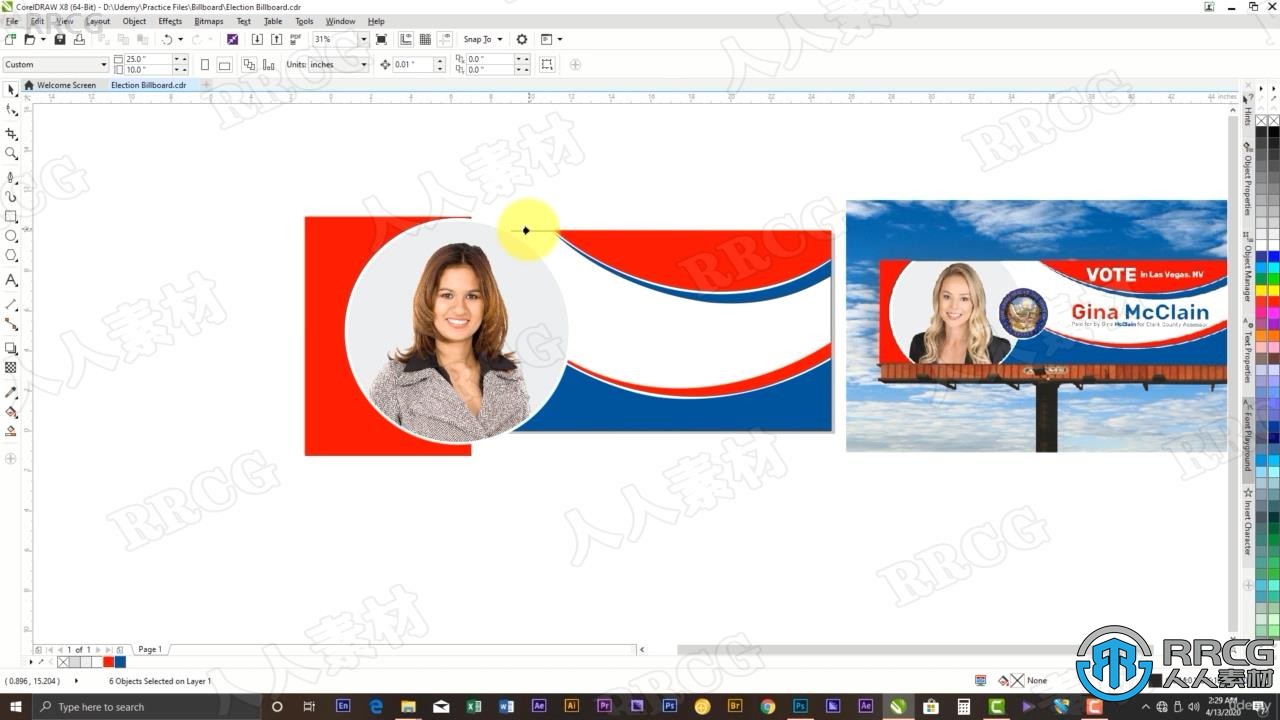1280x720 pixels.
Task: Toggle Show grid button
Action: click(425, 39)
